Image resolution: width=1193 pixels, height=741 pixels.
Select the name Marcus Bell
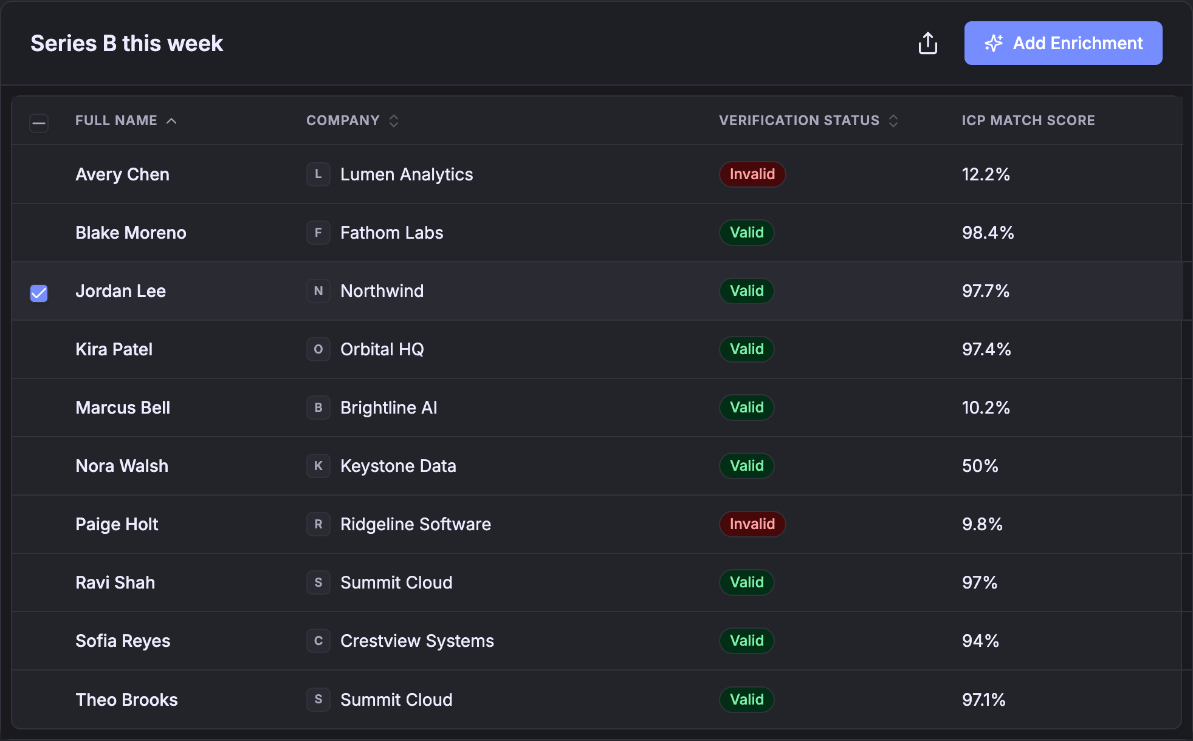click(x=122, y=408)
